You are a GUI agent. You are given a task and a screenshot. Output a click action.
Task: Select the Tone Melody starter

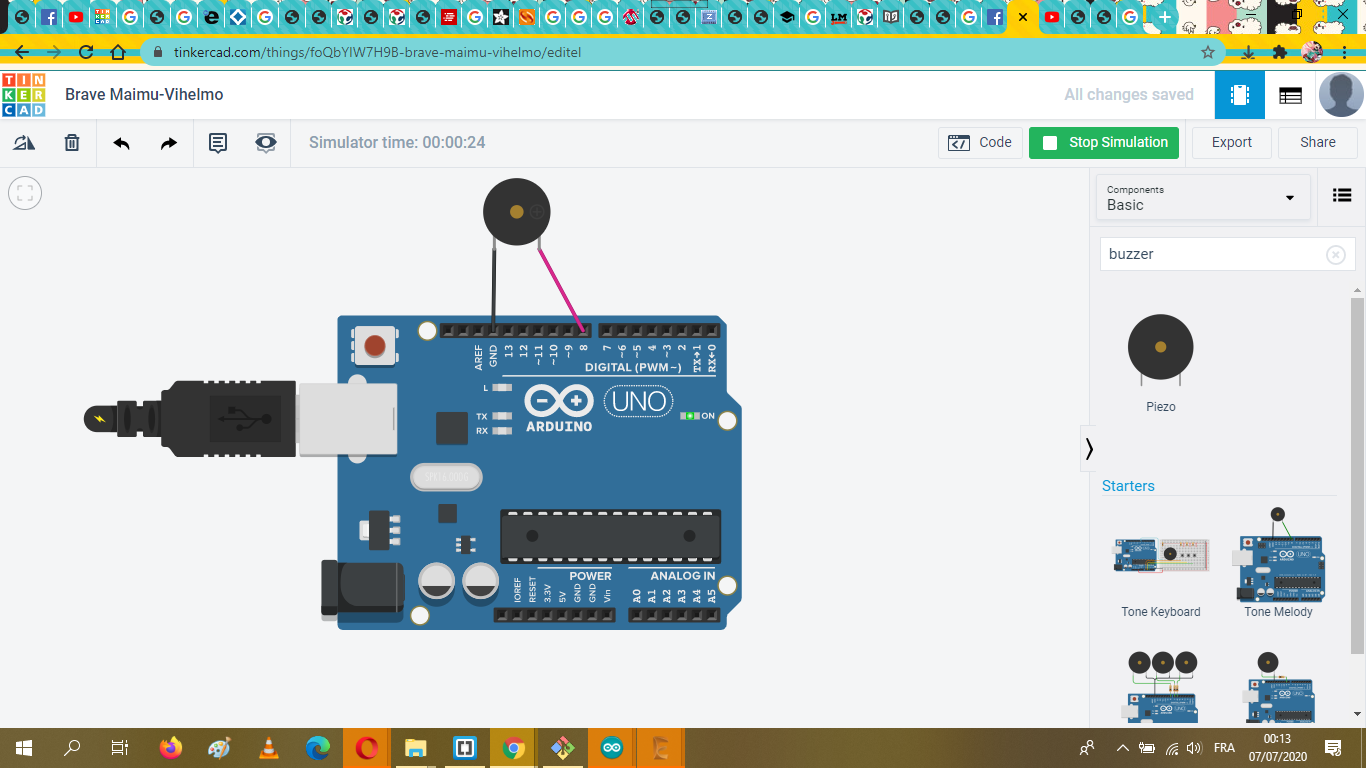pos(1278,562)
